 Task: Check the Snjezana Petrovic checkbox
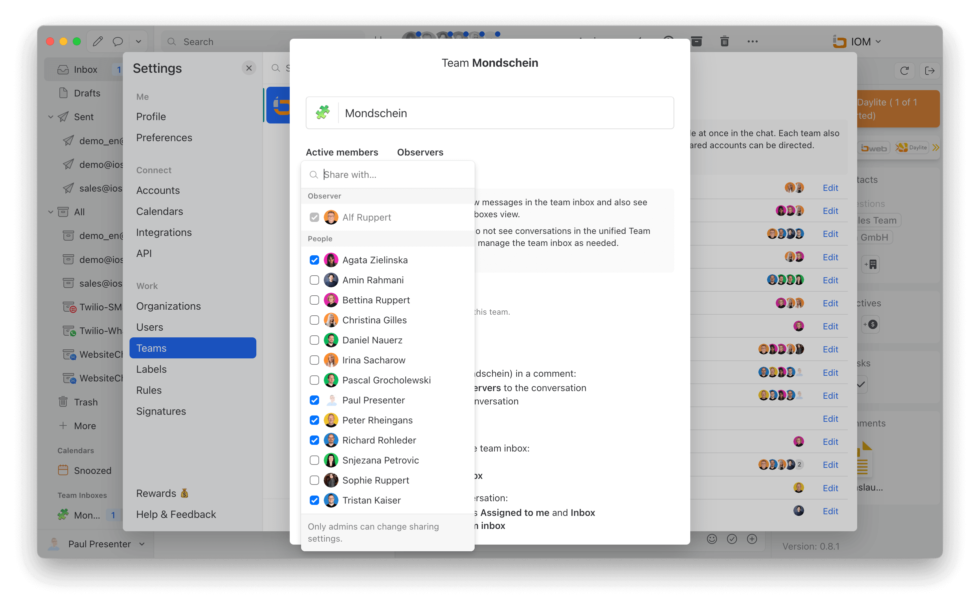pyautogui.click(x=314, y=459)
